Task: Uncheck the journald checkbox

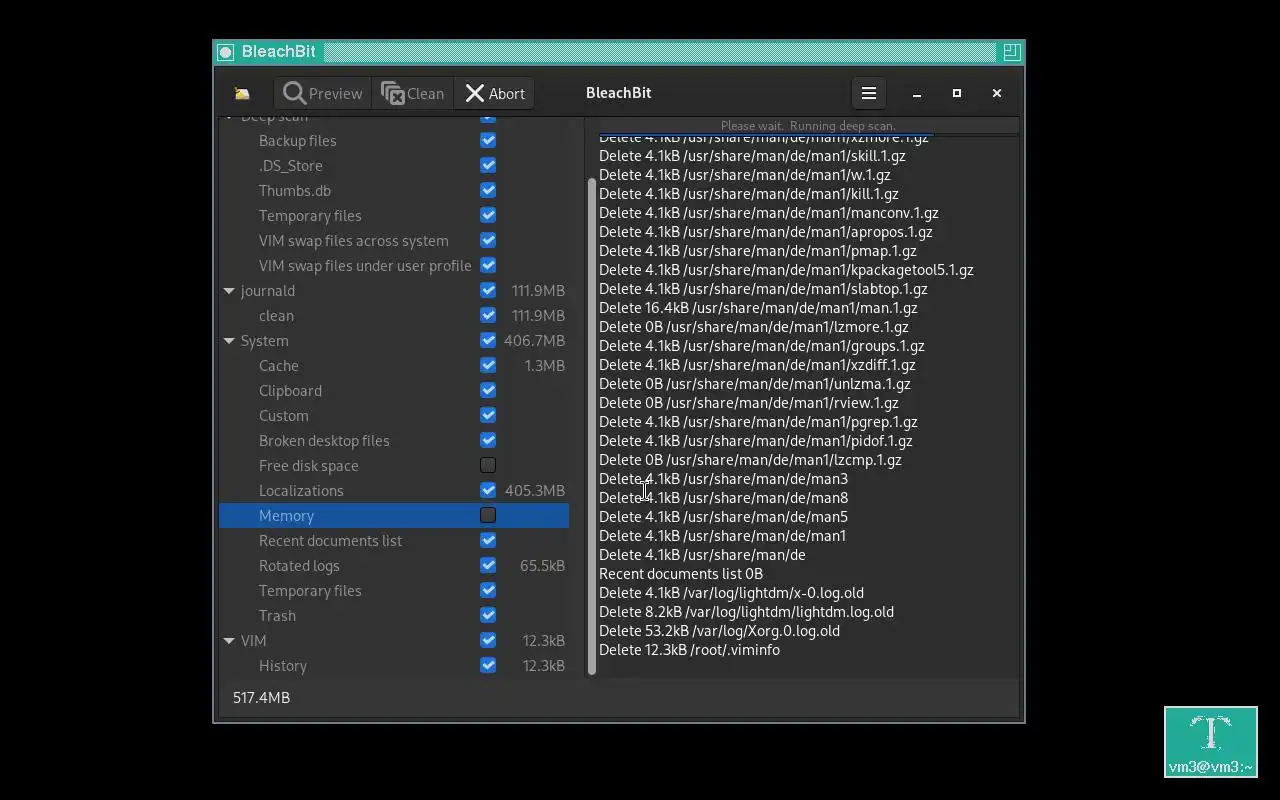Action: point(488,290)
